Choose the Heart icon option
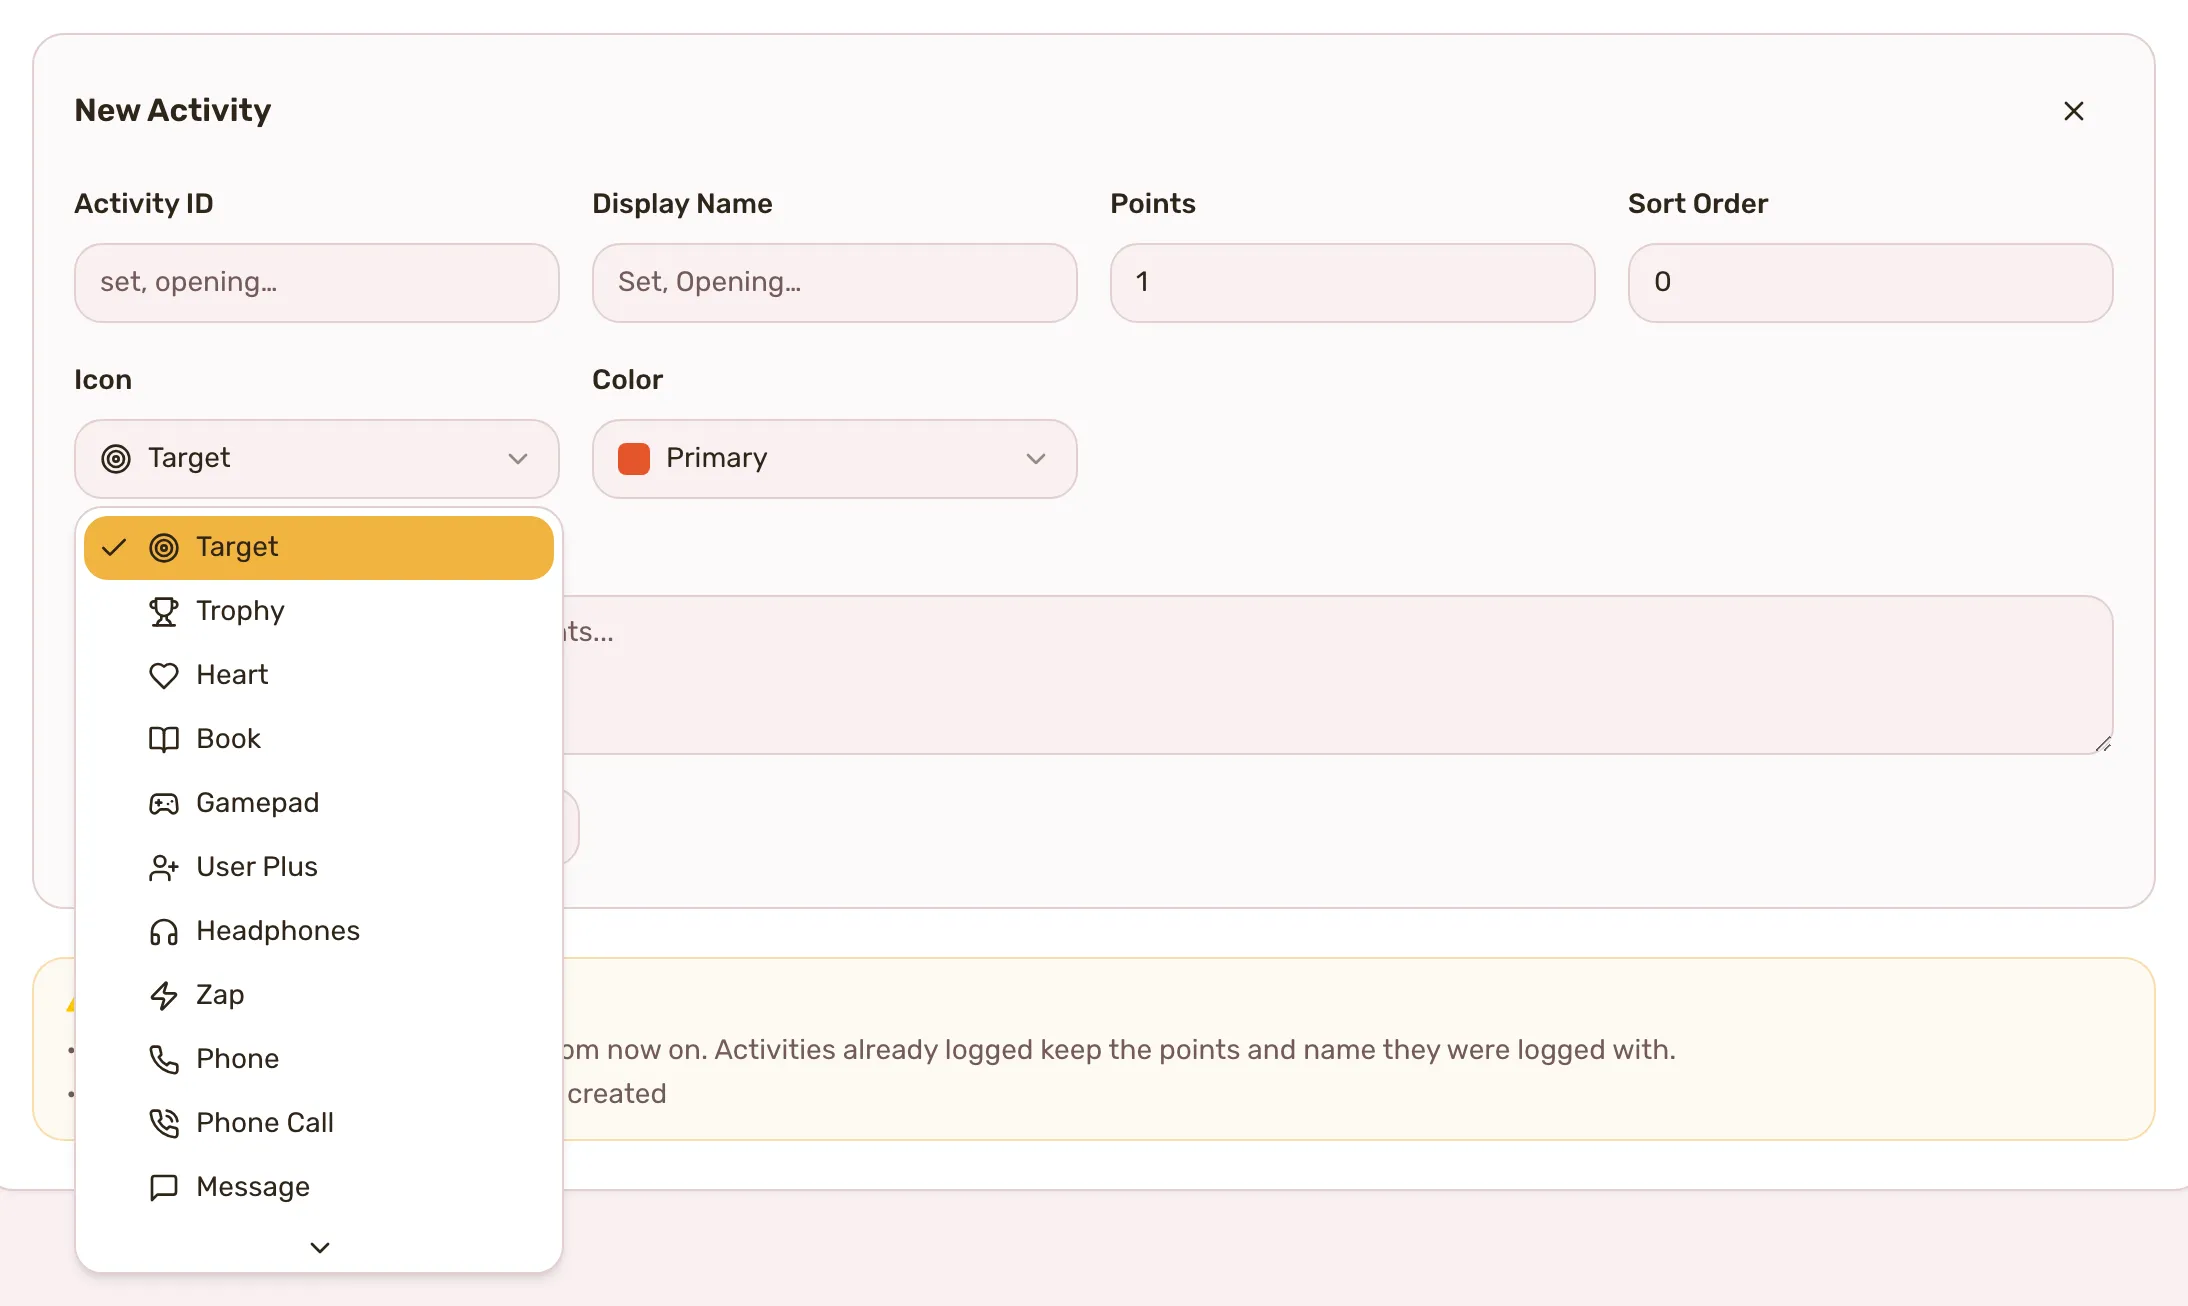The image size is (2188, 1306). pyautogui.click(x=318, y=675)
